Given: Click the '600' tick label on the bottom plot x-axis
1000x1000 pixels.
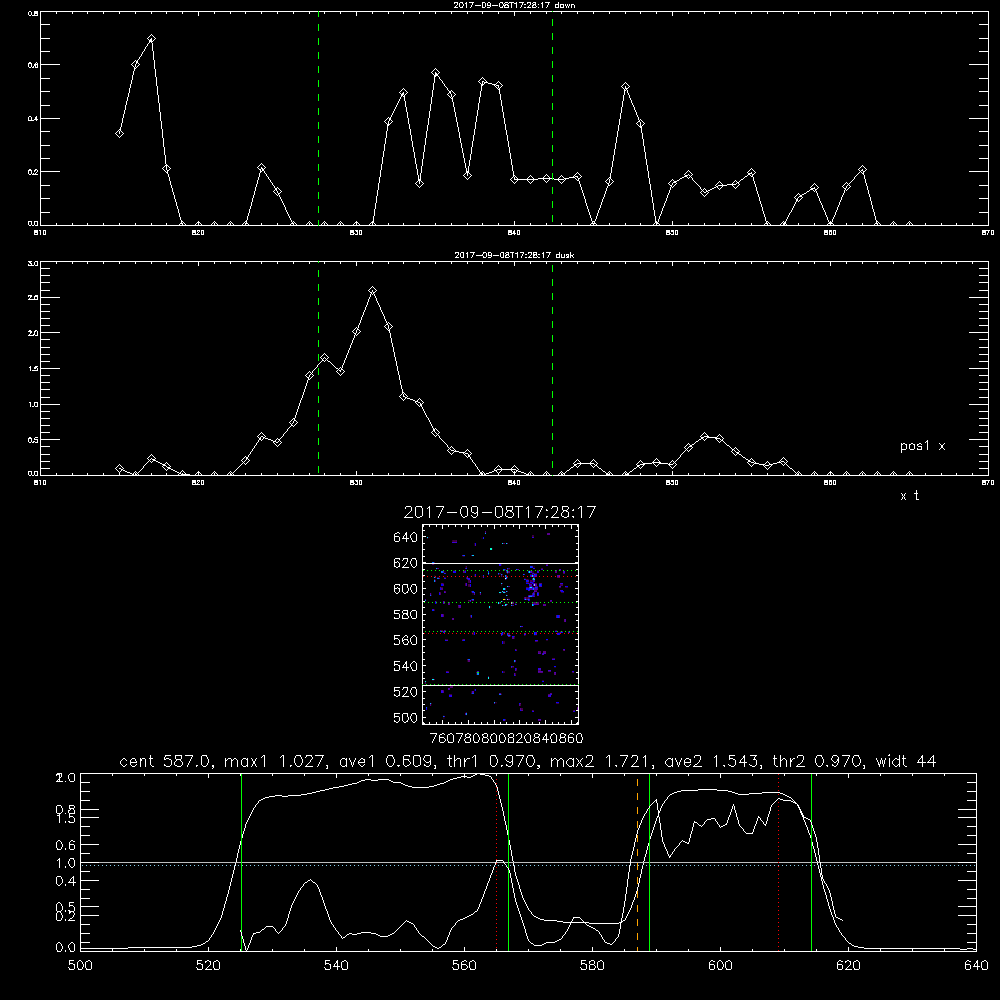Looking at the screenshot, I should point(720,966).
